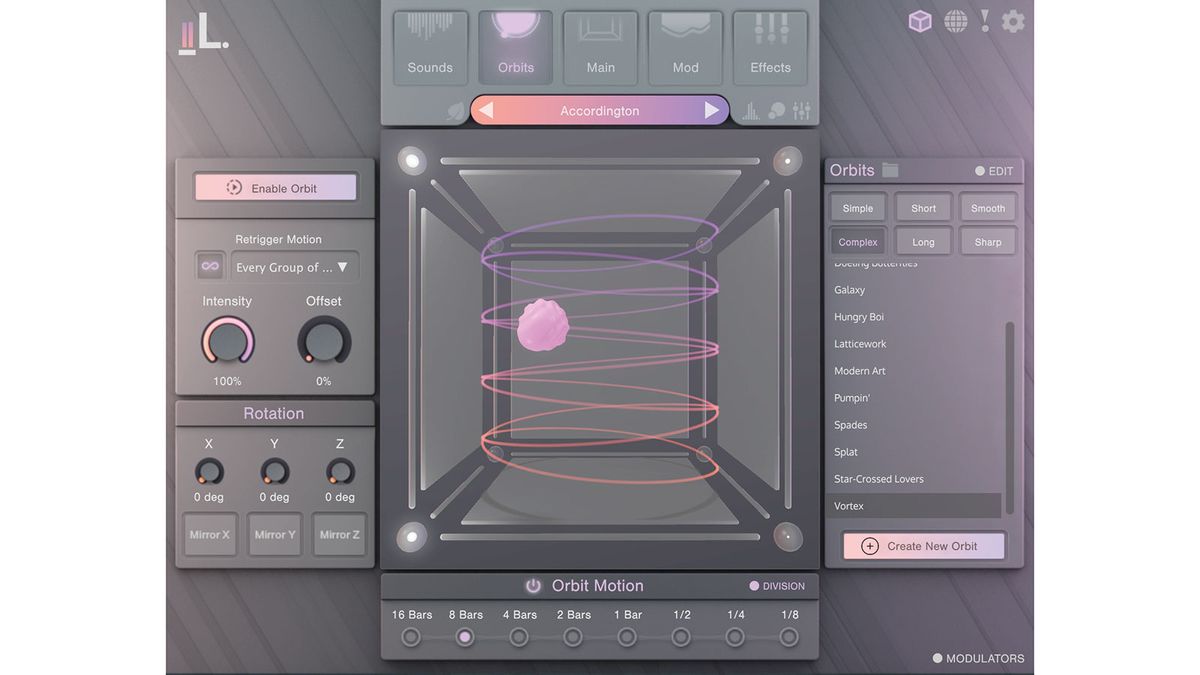1200x675 pixels.
Task: Click the next preset arrow after Accordington
Action: click(711, 110)
